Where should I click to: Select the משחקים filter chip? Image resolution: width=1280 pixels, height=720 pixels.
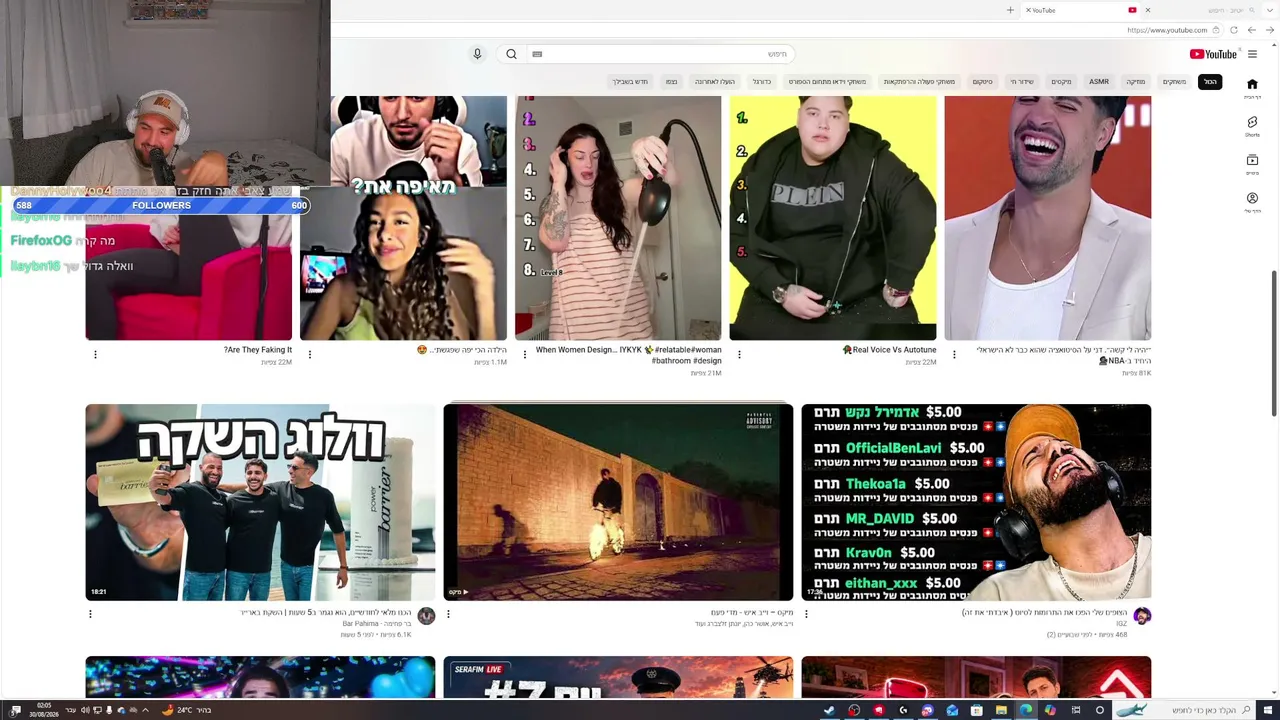[x=1174, y=82]
